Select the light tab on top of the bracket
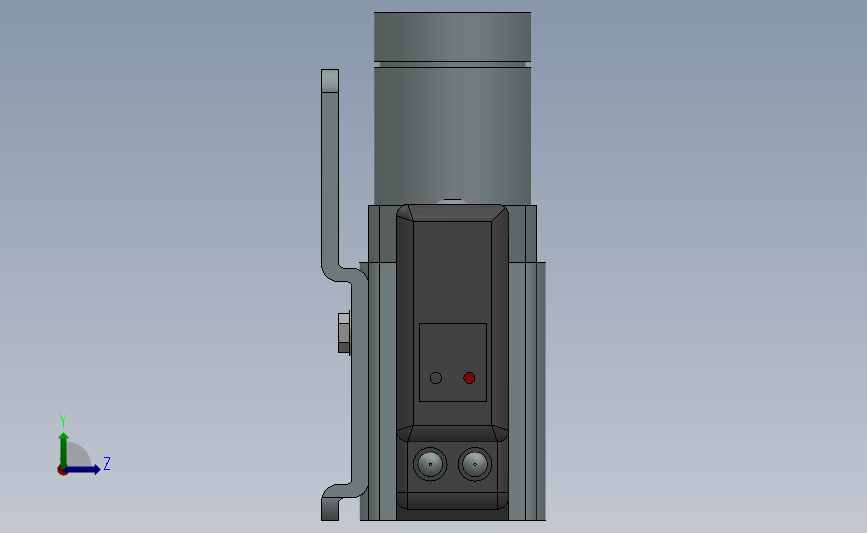867x533 pixels. pyautogui.click(x=330, y=81)
